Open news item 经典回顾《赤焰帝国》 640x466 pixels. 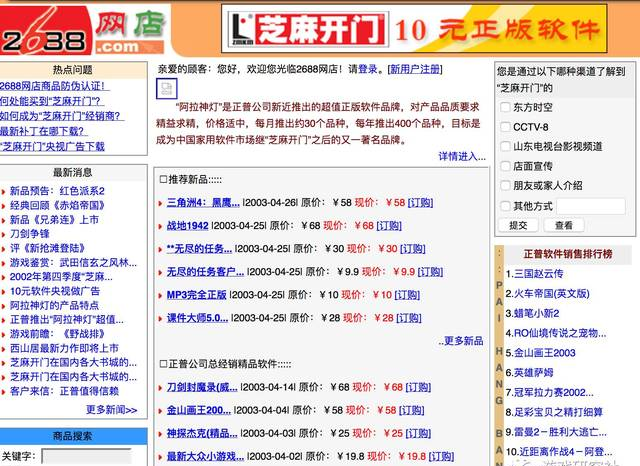click(x=57, y=205)
